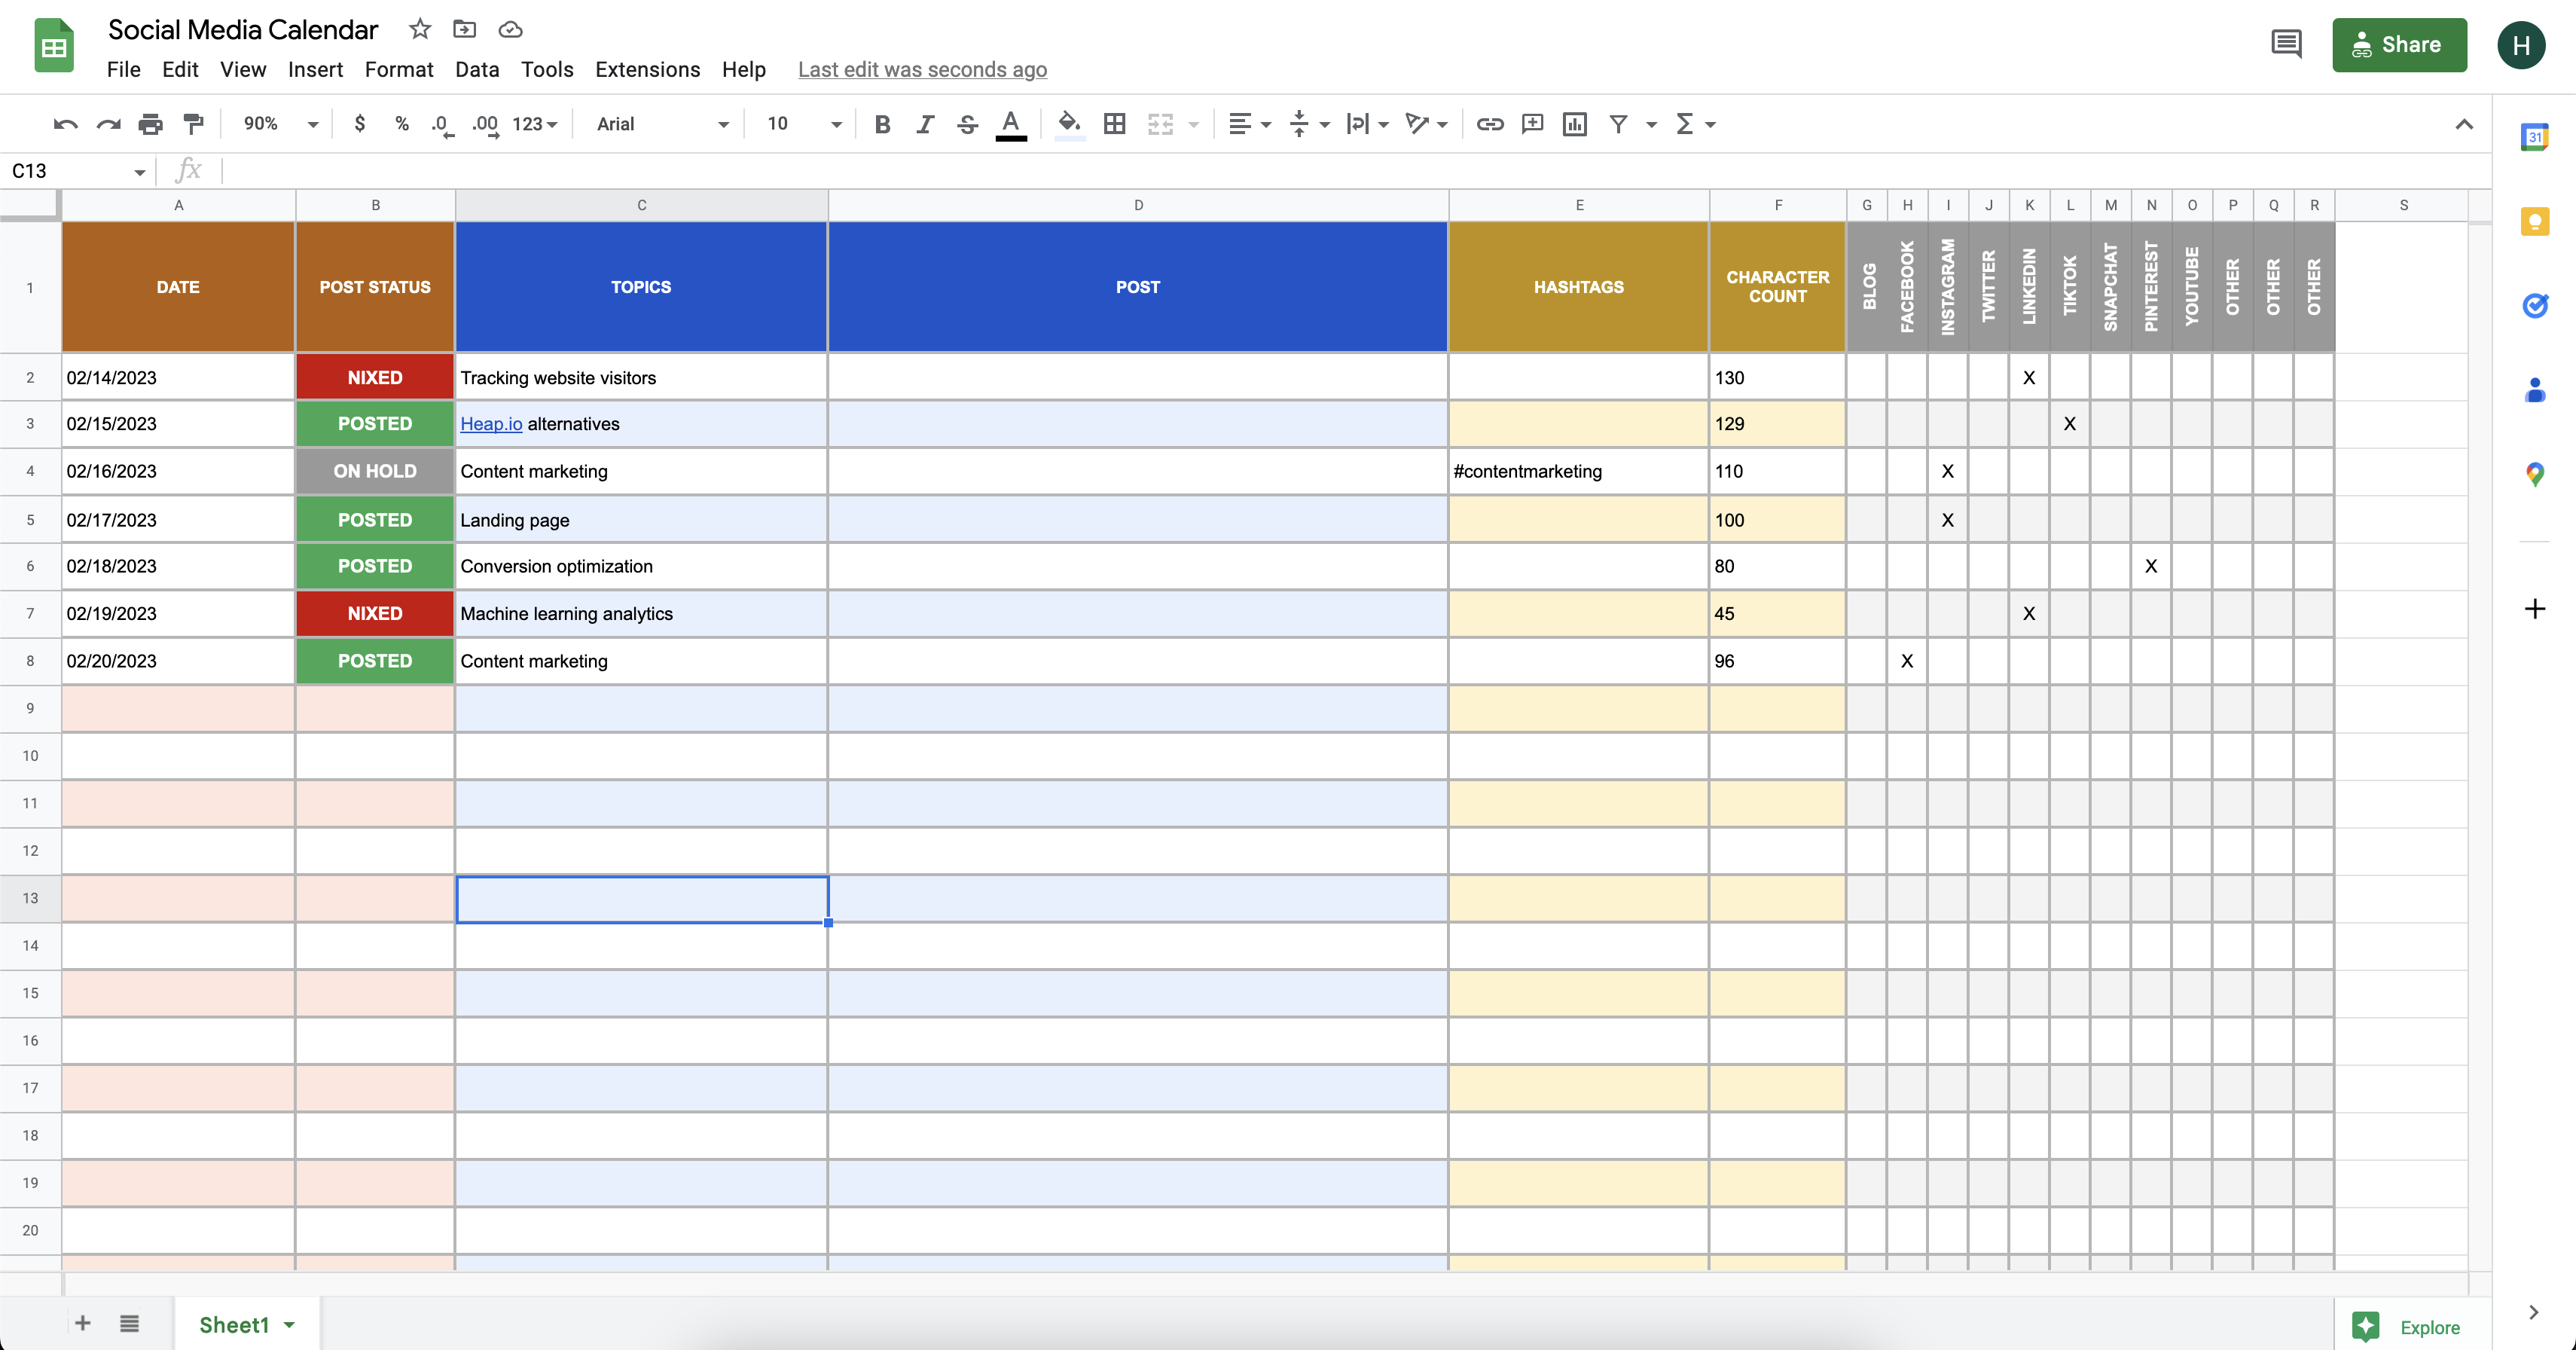
Task: Click the Move to folder icon
Action: (464, 29)
